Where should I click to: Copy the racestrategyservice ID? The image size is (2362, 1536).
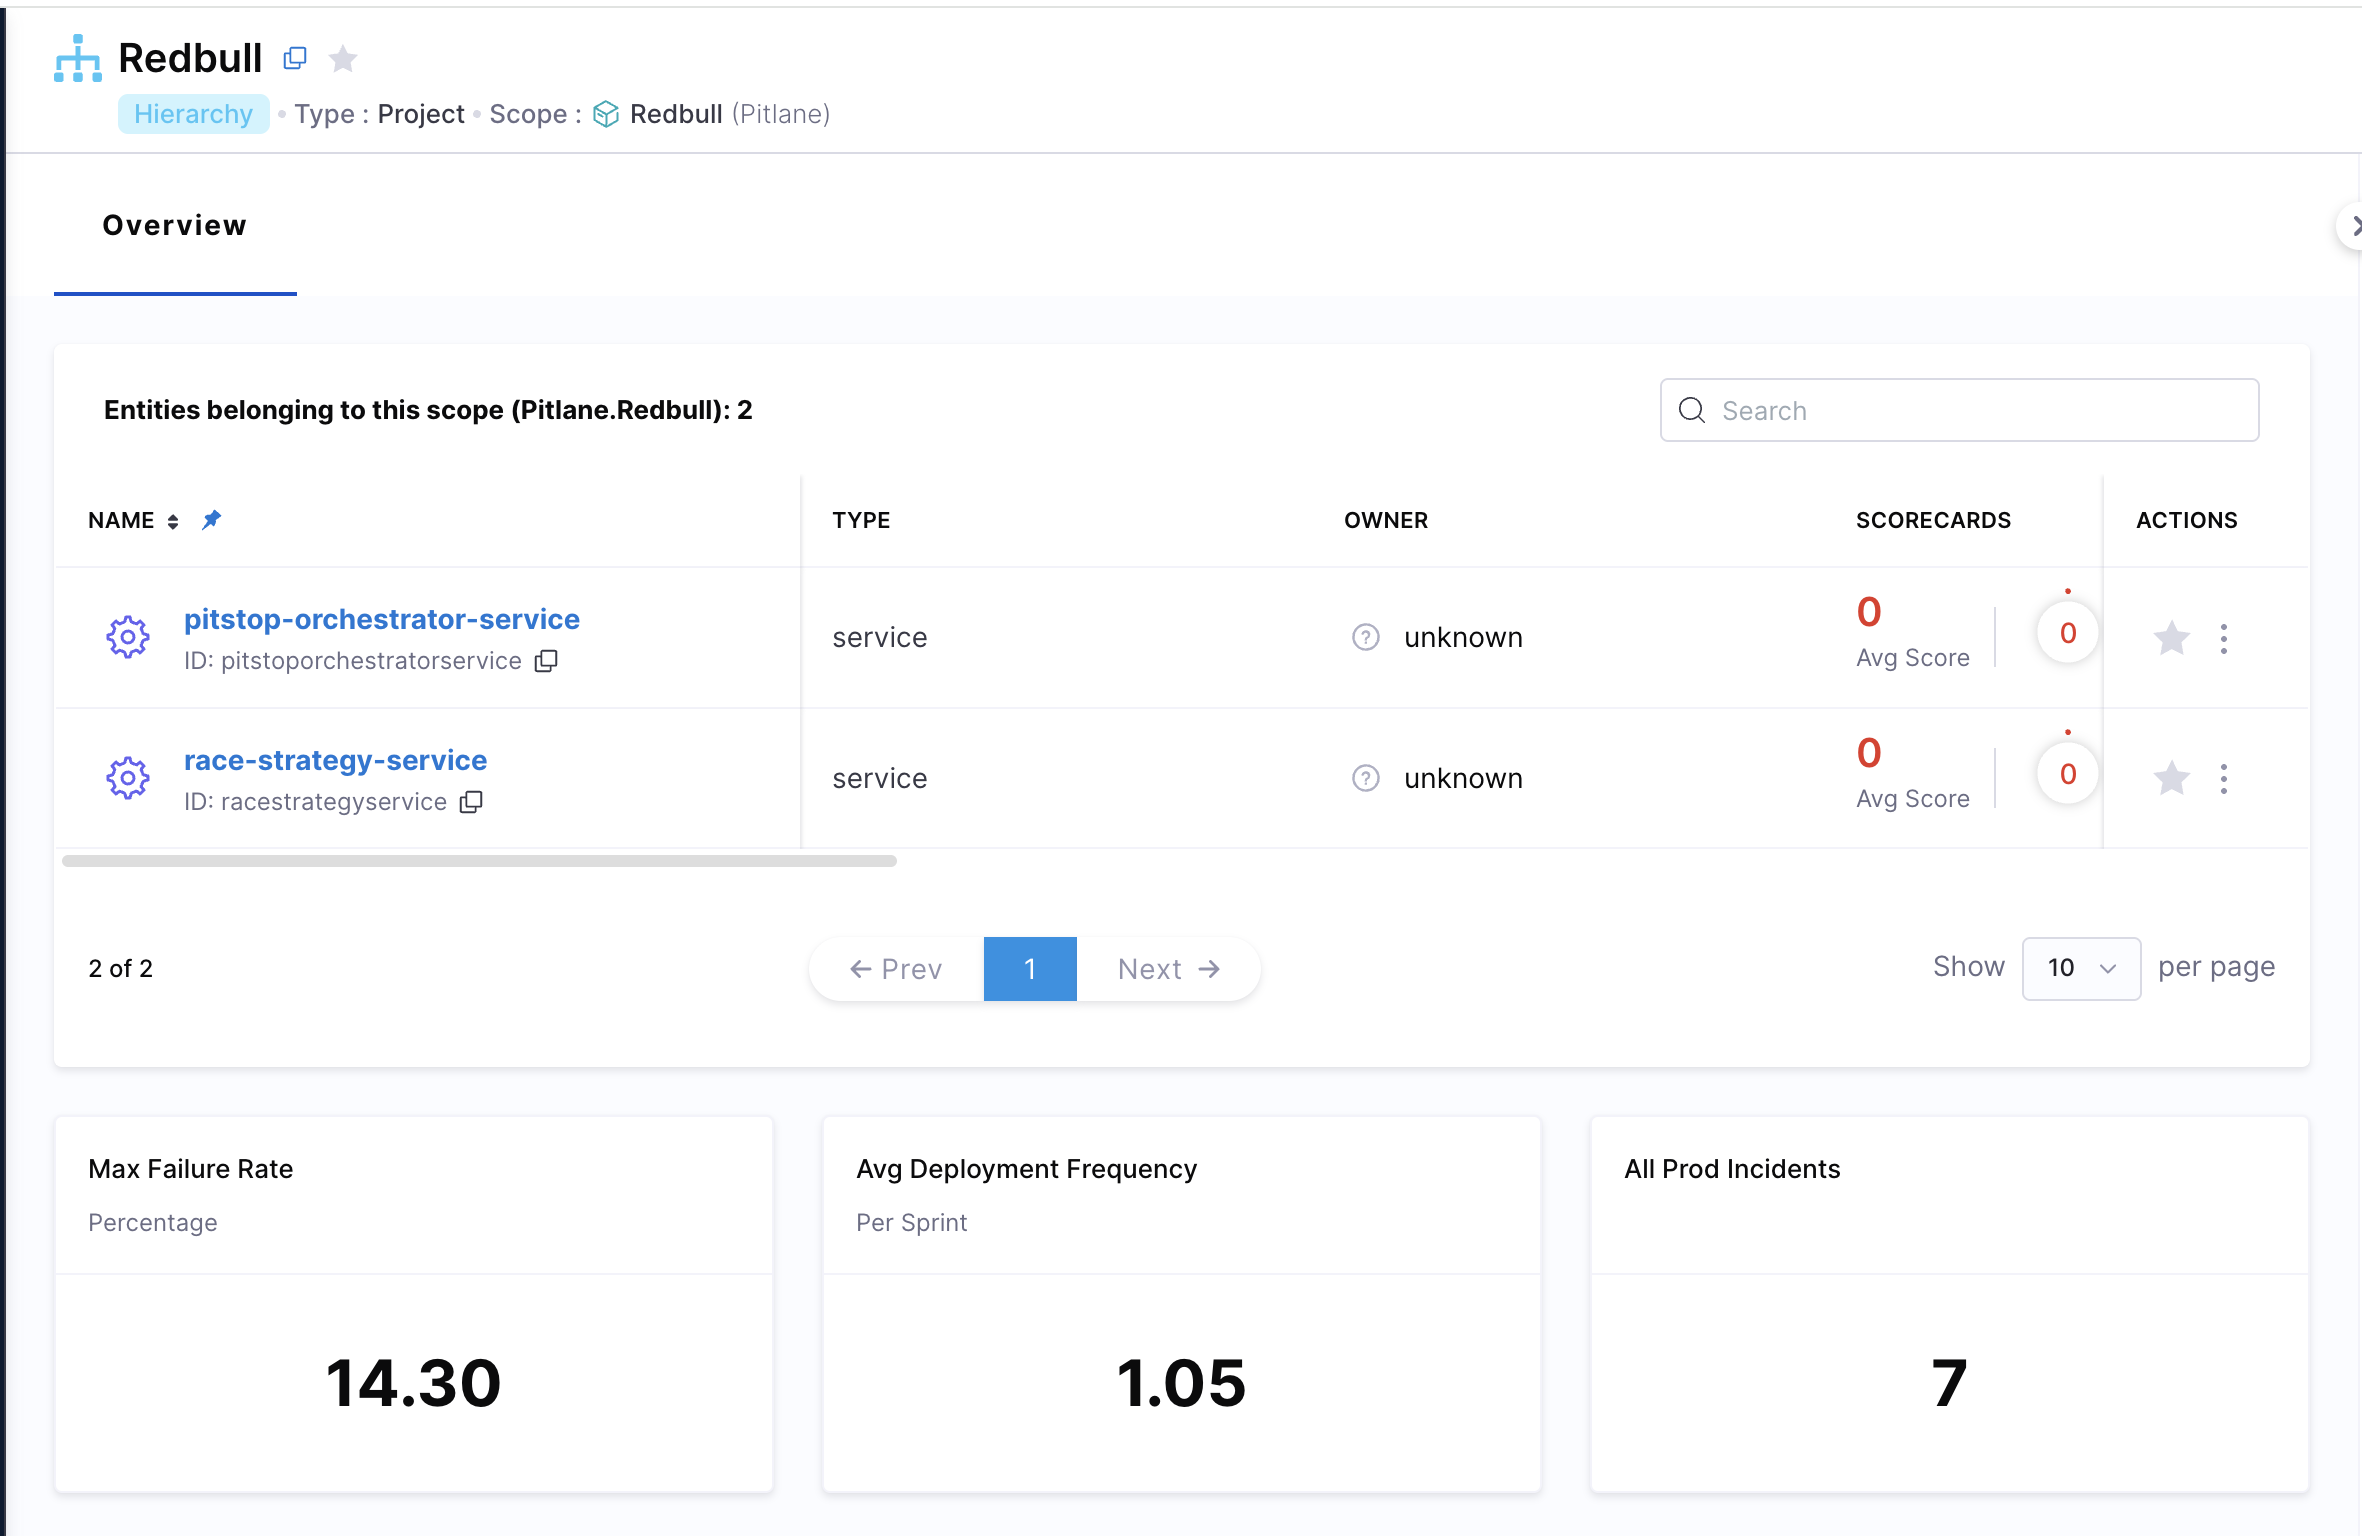(x=471, y=802)
